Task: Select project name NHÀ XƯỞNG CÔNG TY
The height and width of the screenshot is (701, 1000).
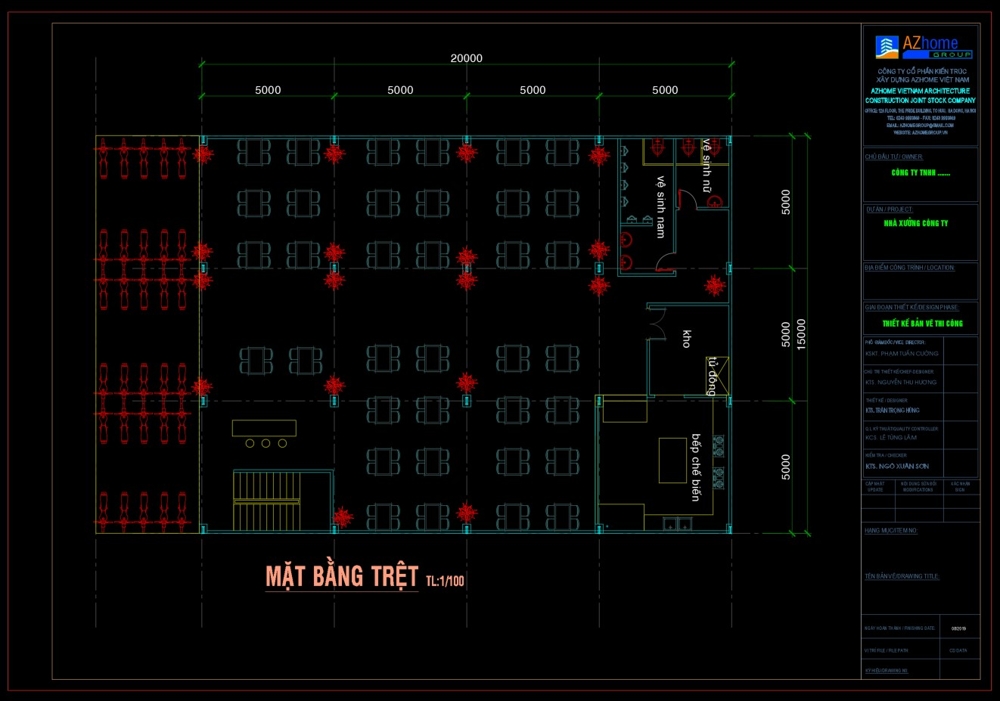Action: (x=915, y=225)
